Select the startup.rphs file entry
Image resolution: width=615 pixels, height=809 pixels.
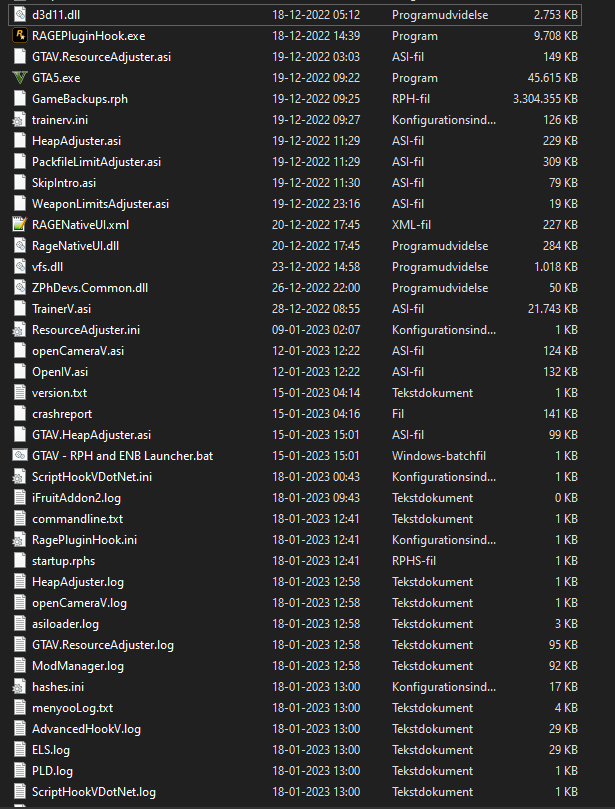(x=65, y=561)
